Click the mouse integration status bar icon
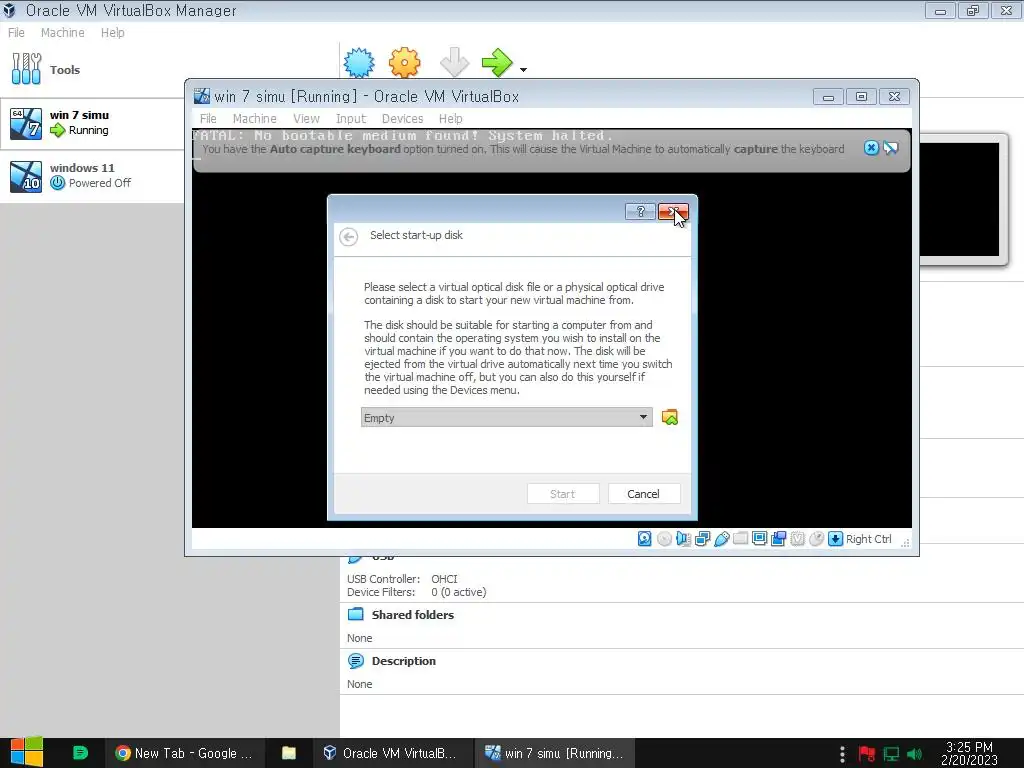The image size is (1024, 768). pyautogui.click(x=816, y=539)
